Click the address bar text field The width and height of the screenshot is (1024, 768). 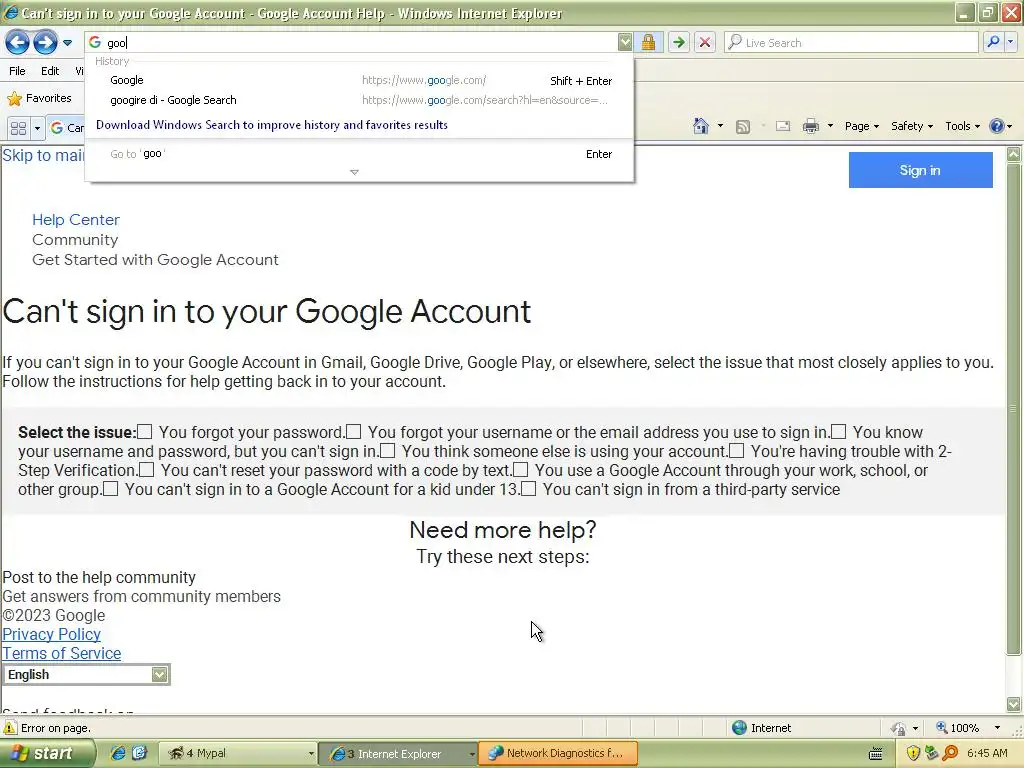360,42
